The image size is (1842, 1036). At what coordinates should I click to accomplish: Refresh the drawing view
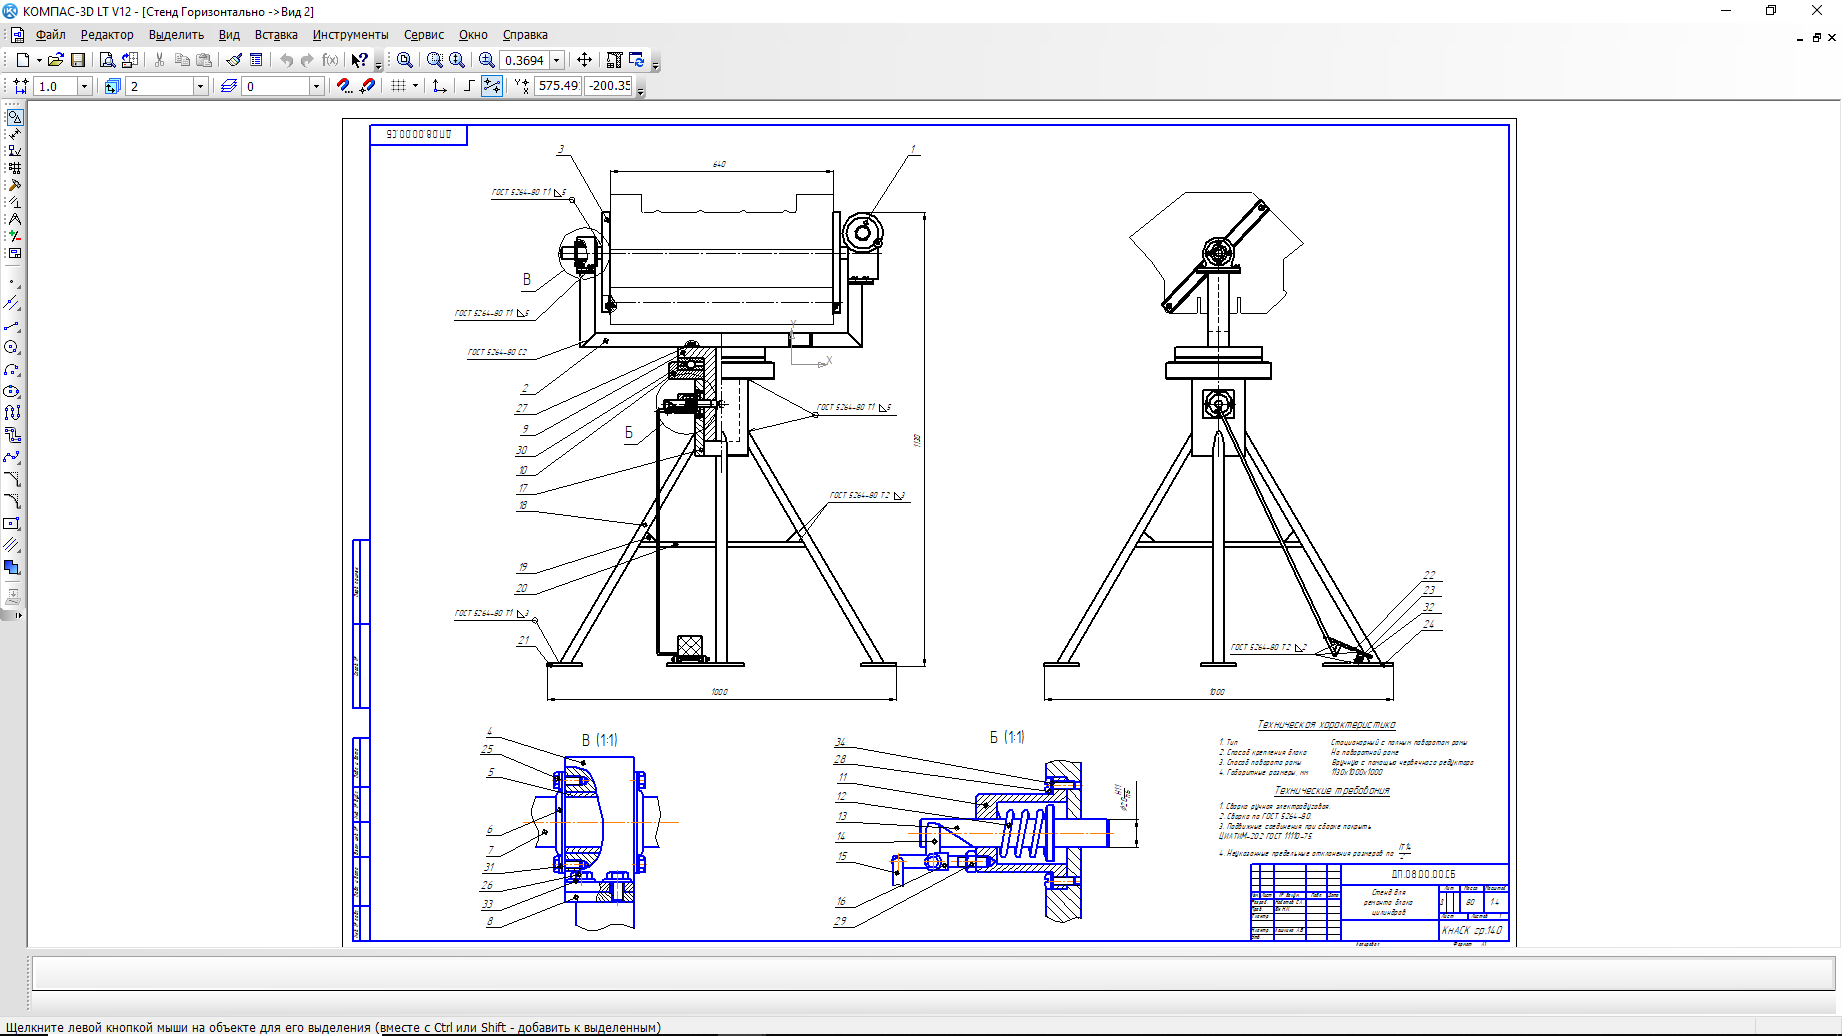coord(636,60)
